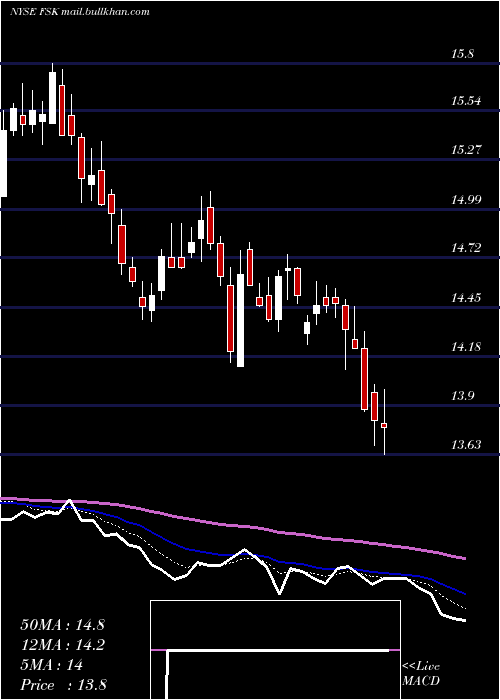
Task: Click the Price : 13.8 readout
Action: click(63, 685)
